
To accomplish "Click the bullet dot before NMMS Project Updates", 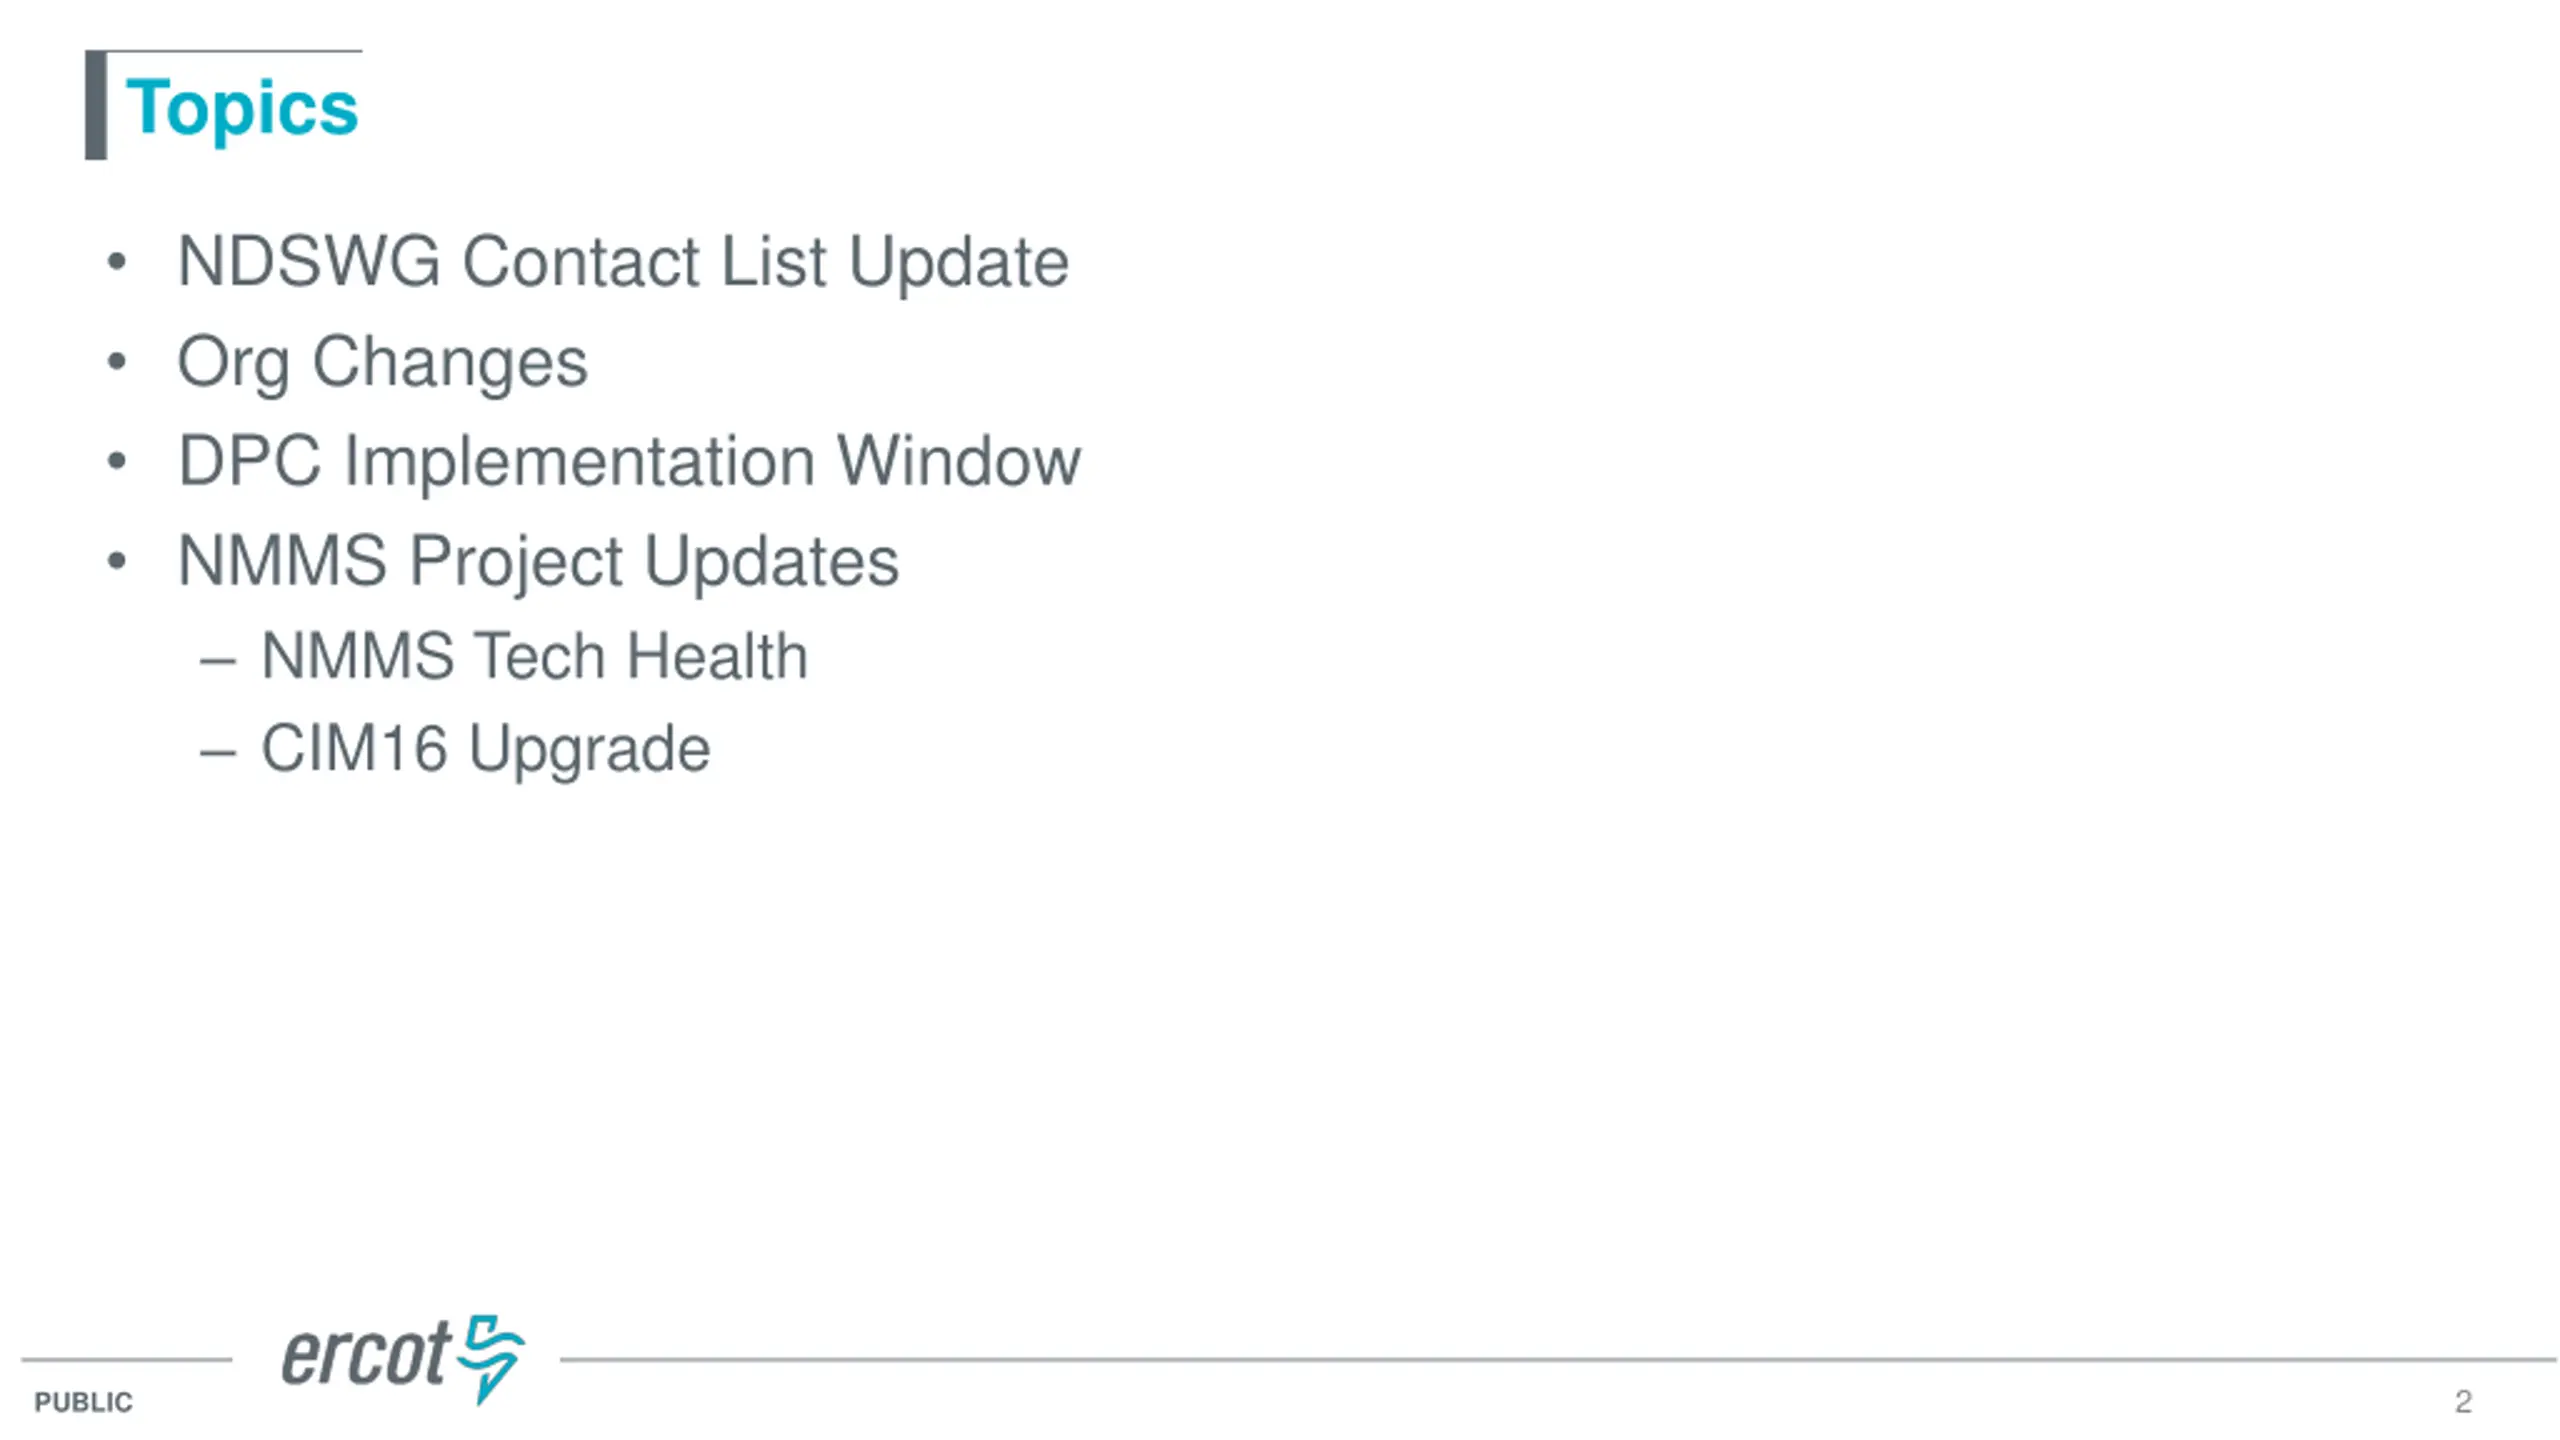I will pos(117,561).
